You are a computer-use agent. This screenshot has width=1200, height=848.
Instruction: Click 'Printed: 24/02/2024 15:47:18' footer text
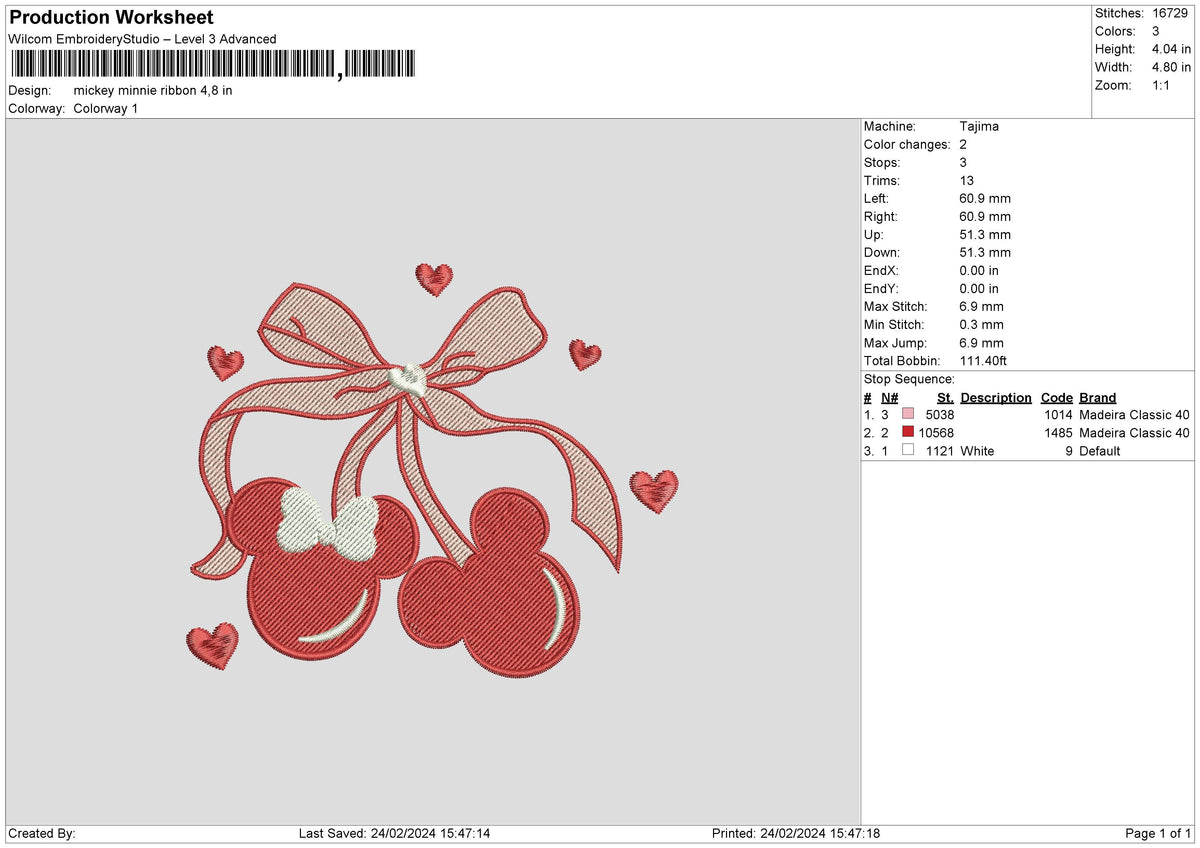click(795, 833)
